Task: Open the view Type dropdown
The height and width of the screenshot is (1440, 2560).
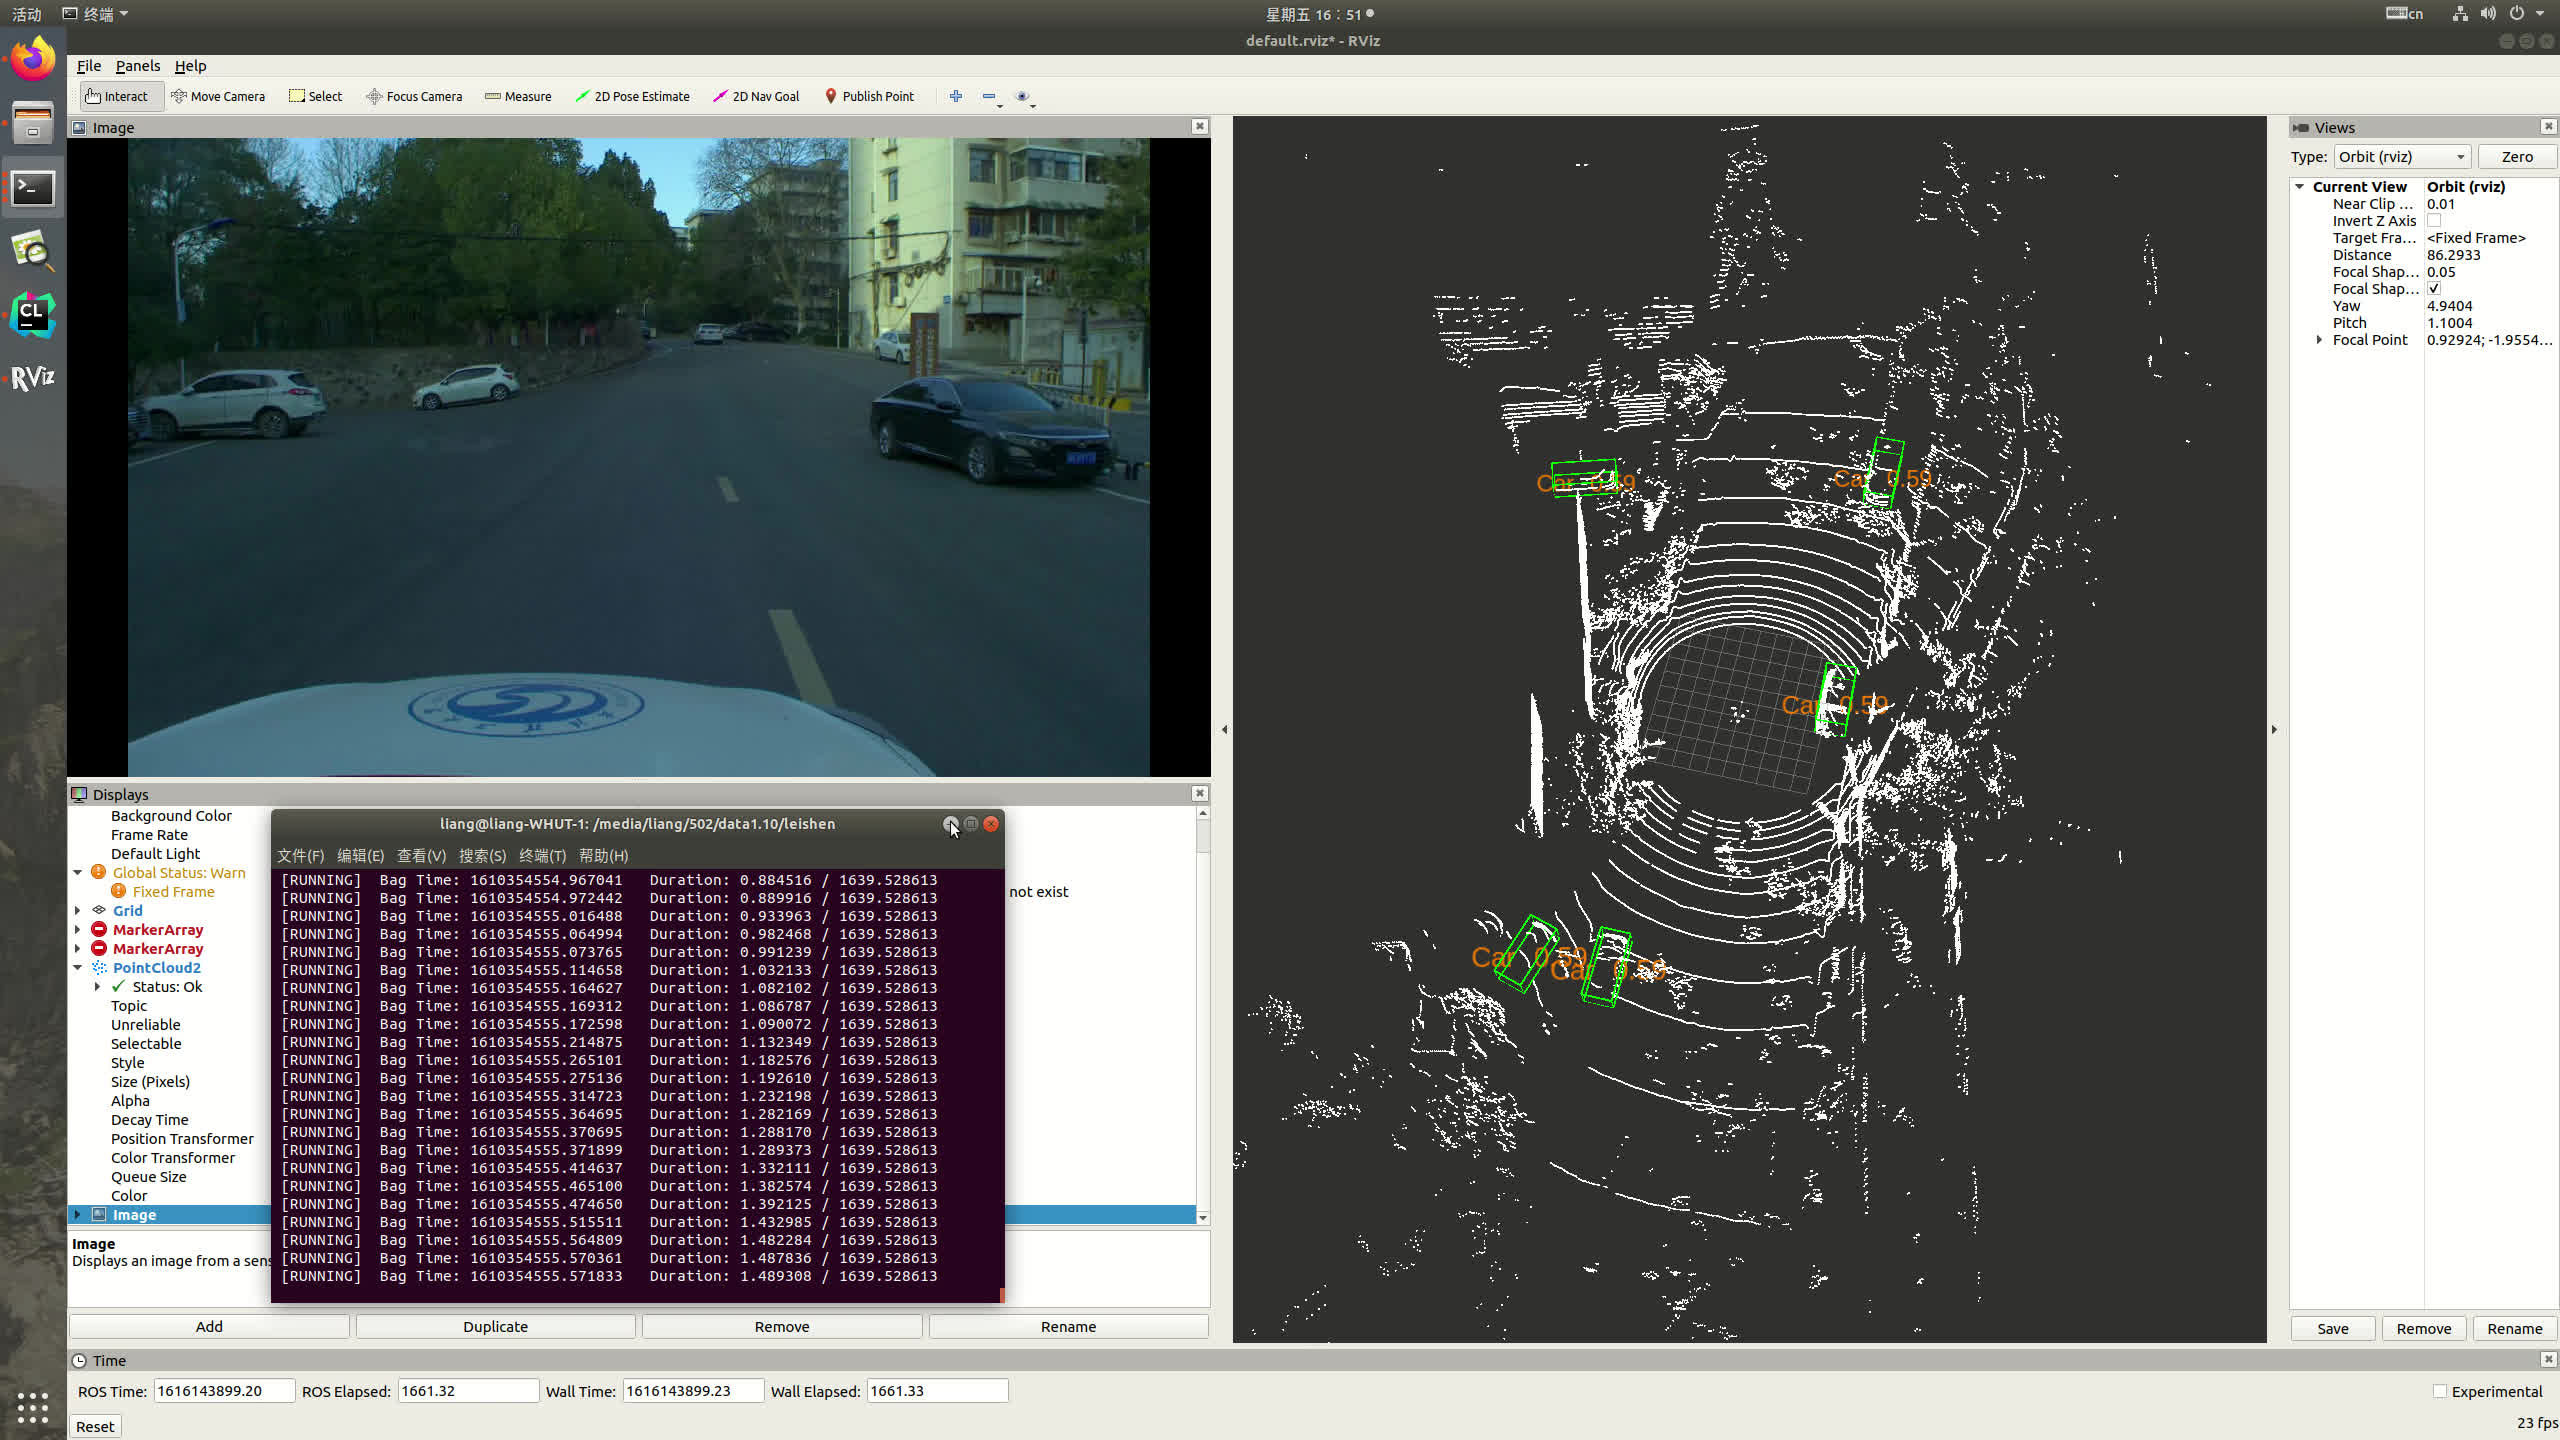Action: coord(2402,157)
